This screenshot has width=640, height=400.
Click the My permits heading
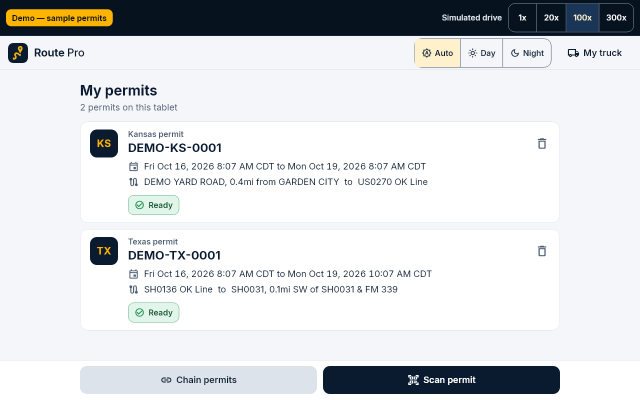[118, 91]
